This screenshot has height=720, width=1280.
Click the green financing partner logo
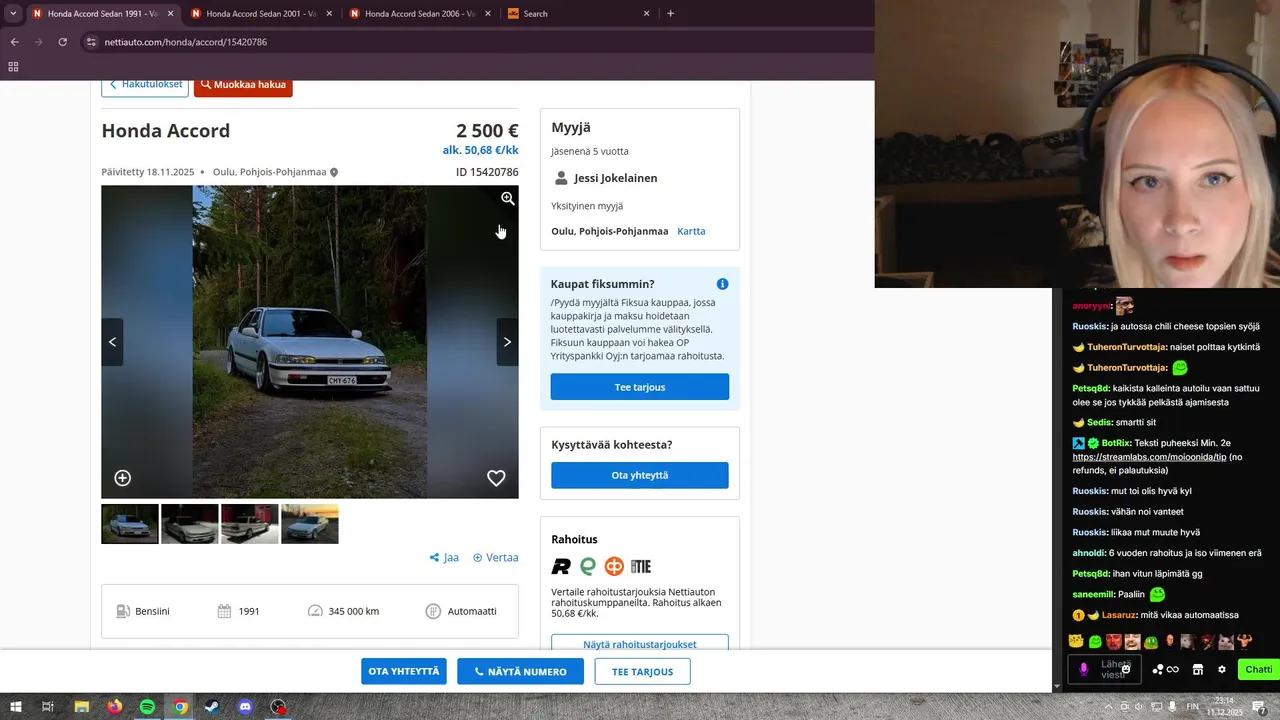(588, 567)
